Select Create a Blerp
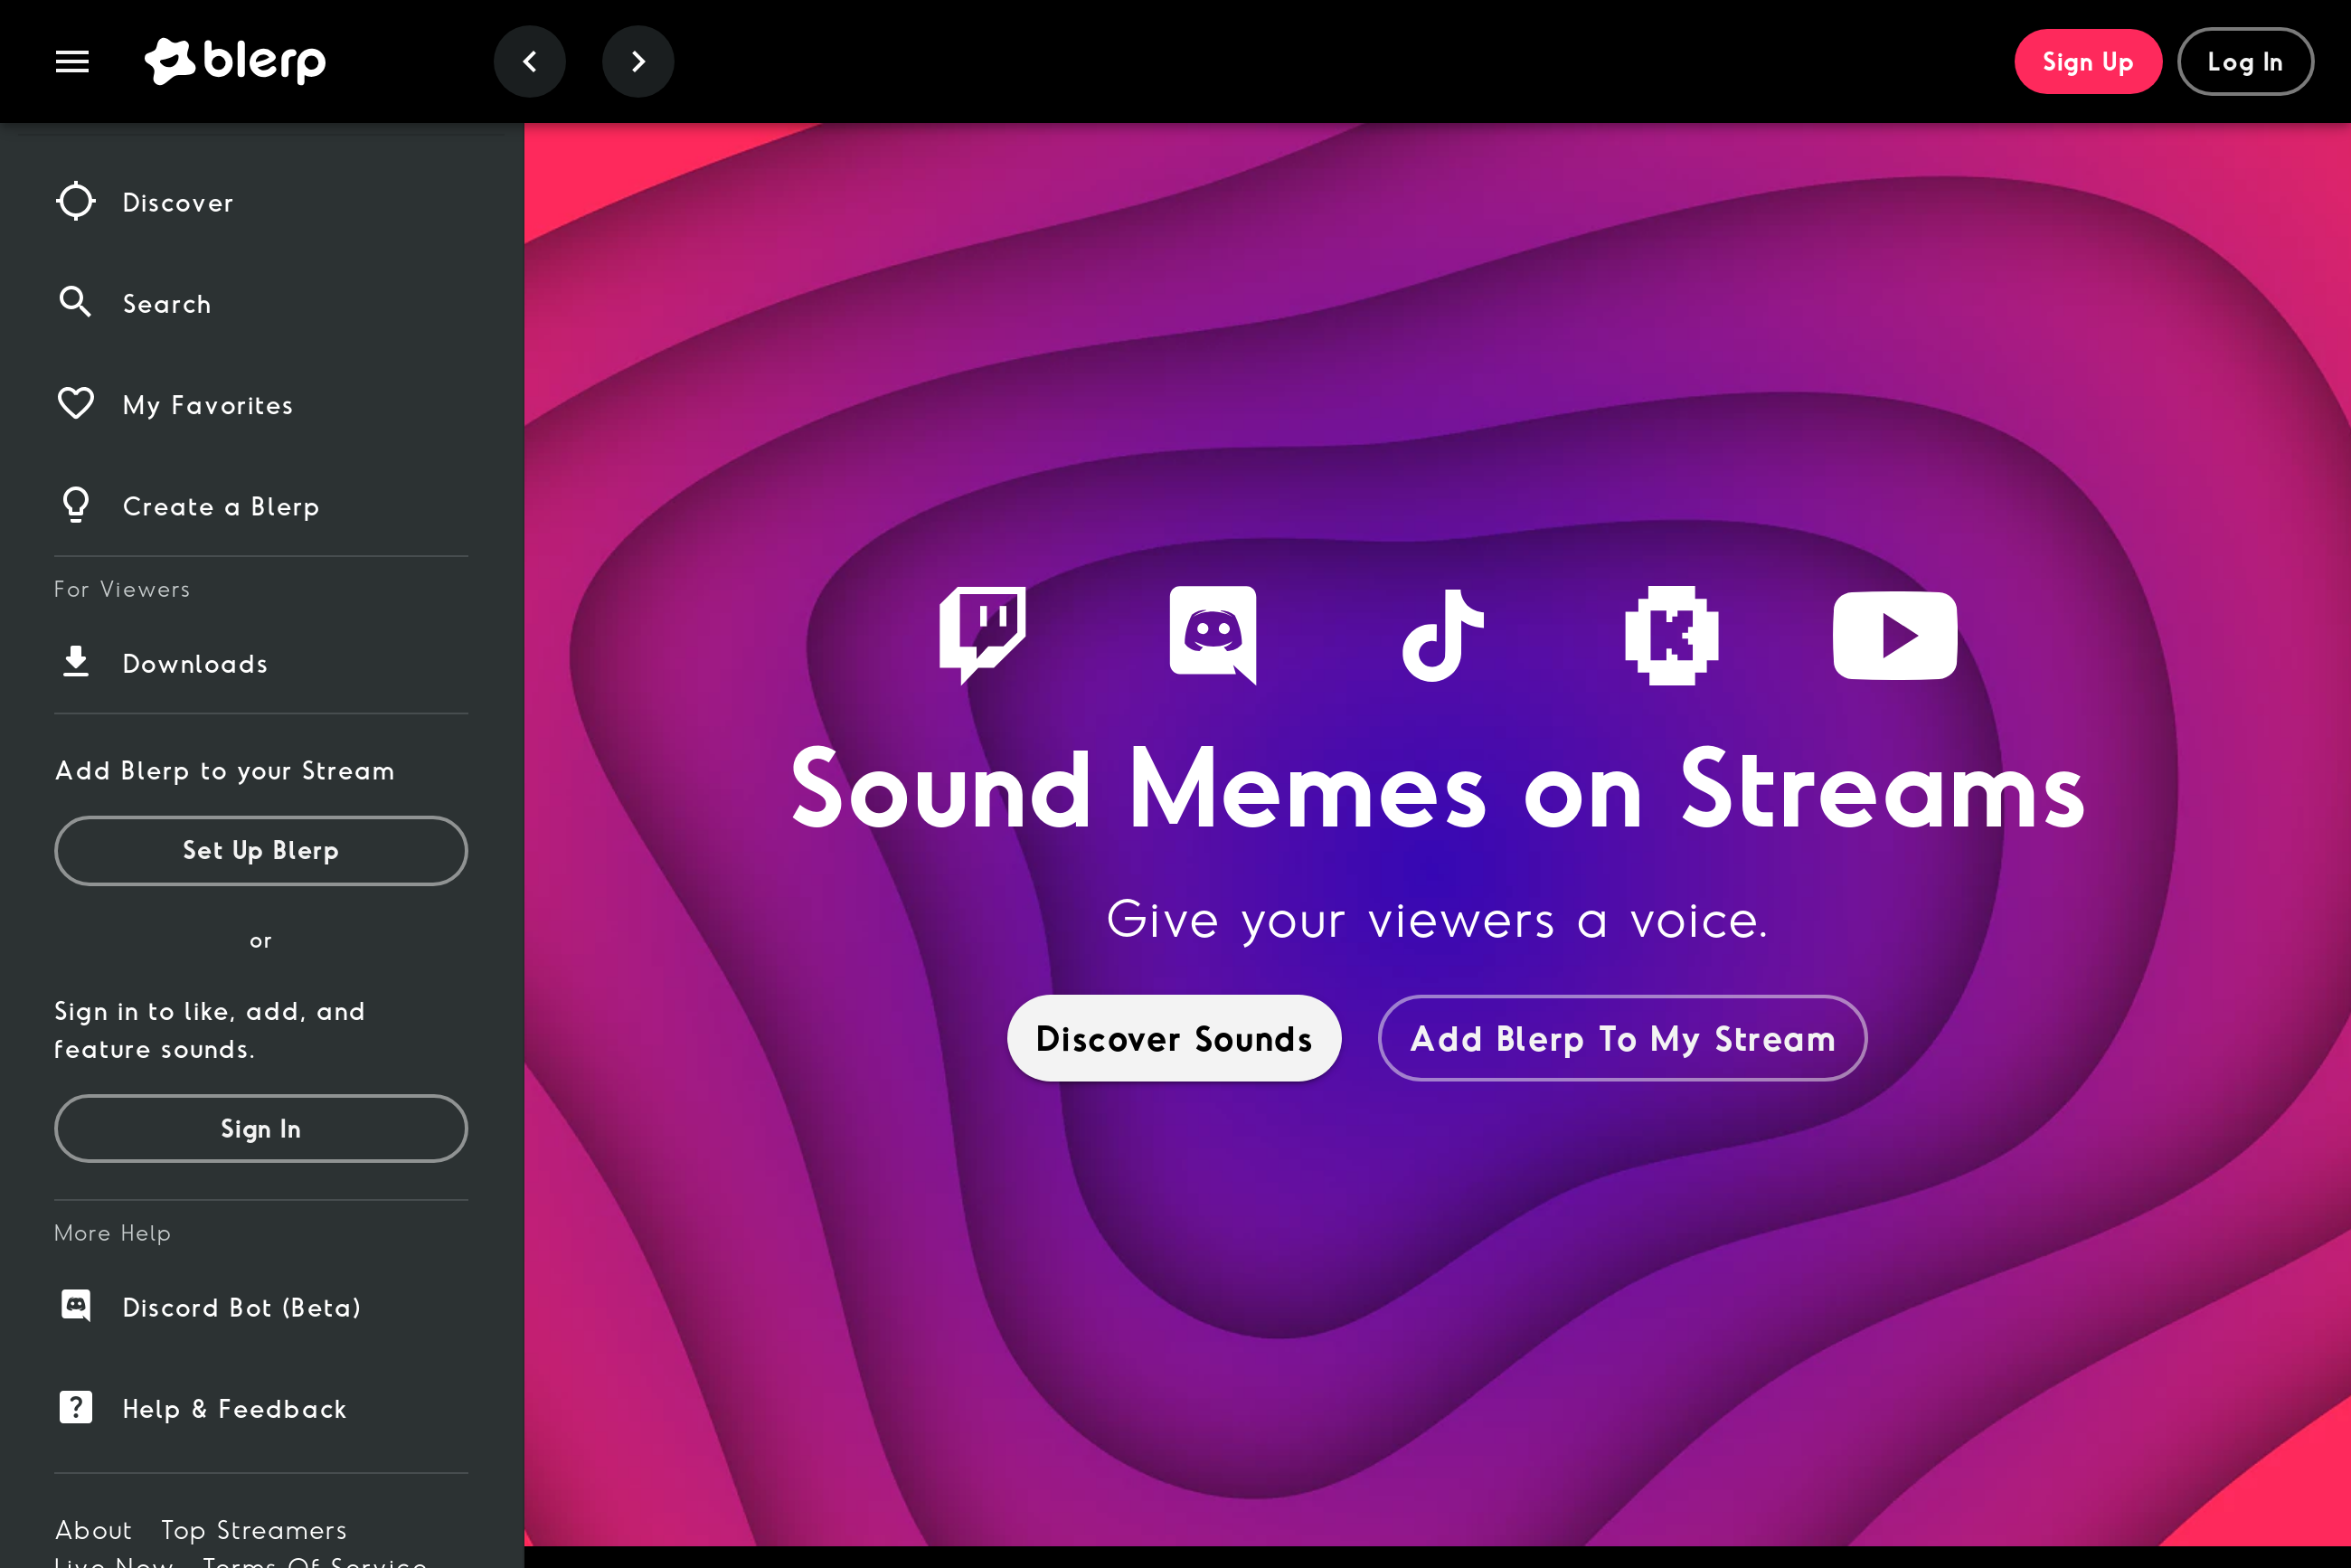Image resolution: width=2351 pixels, height=1568 pixels. (221, 506)
